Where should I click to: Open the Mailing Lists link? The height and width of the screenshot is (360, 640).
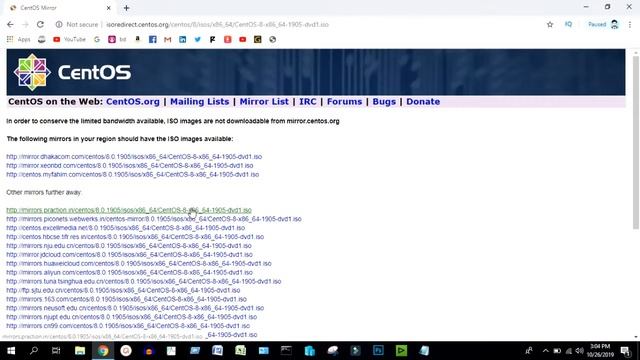[200, 102]
